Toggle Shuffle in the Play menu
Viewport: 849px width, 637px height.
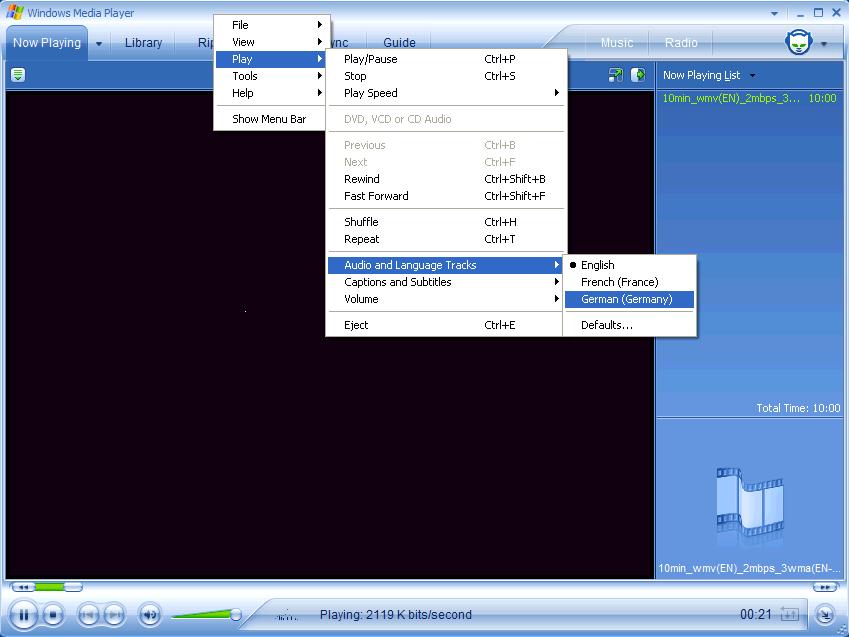pos(446,222)
